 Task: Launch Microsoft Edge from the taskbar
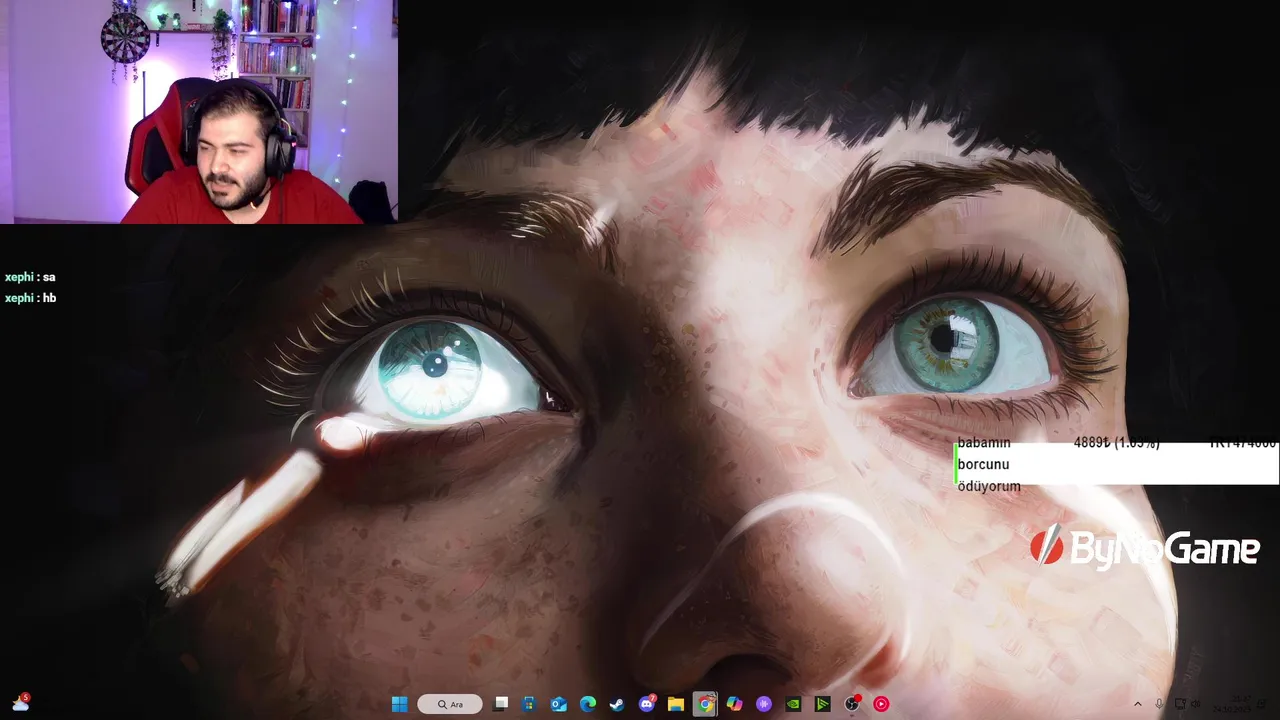pos(588,704)
